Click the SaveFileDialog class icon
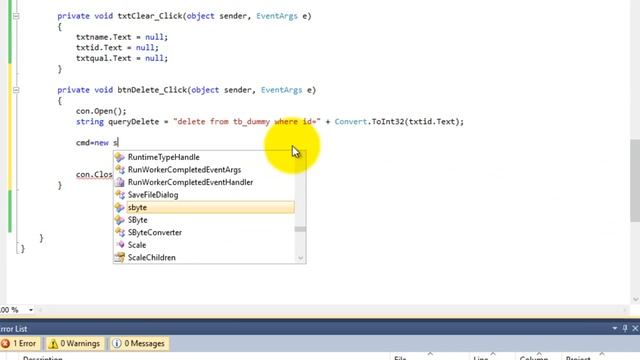Viewport: 640px width, 360px height. [x=120, y=195]
